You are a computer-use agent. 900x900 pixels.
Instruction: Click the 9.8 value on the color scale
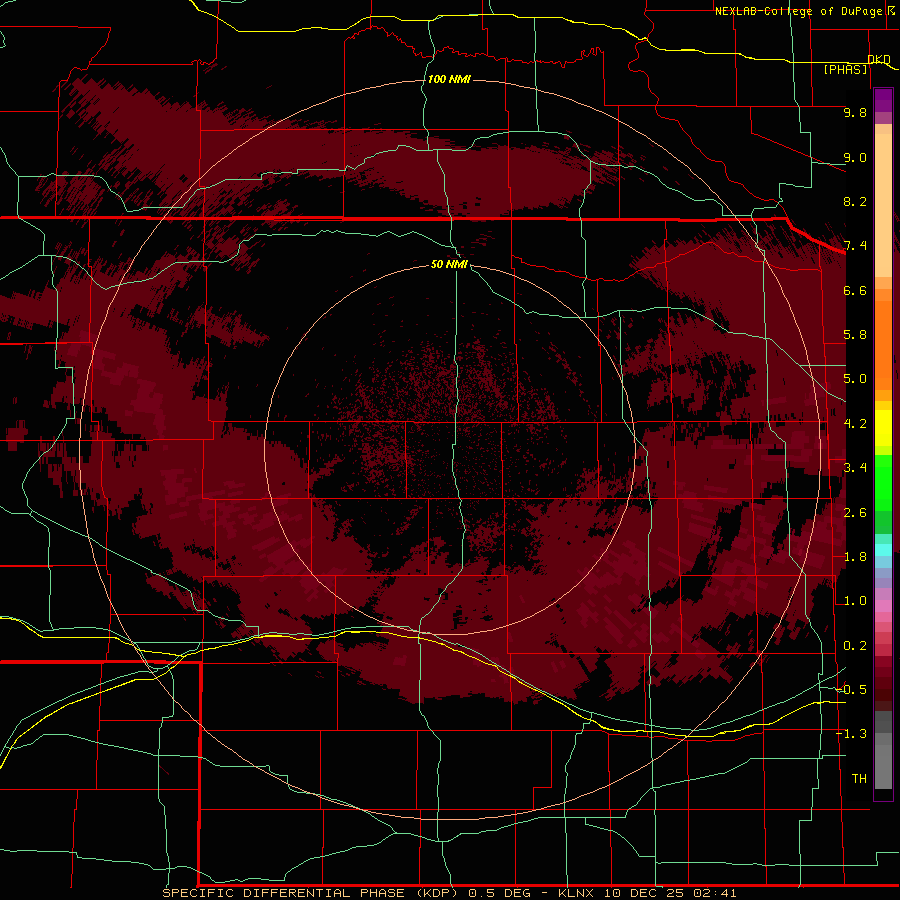coord(855,112)
